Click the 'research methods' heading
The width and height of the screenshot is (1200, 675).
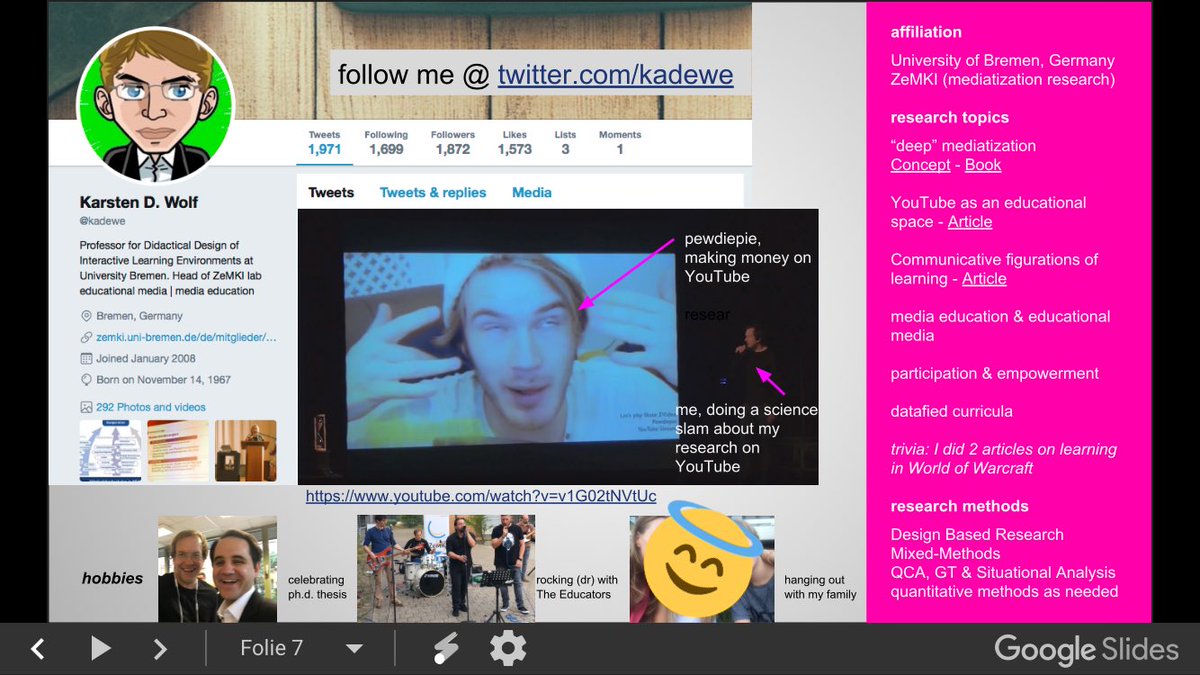(960, 506)
